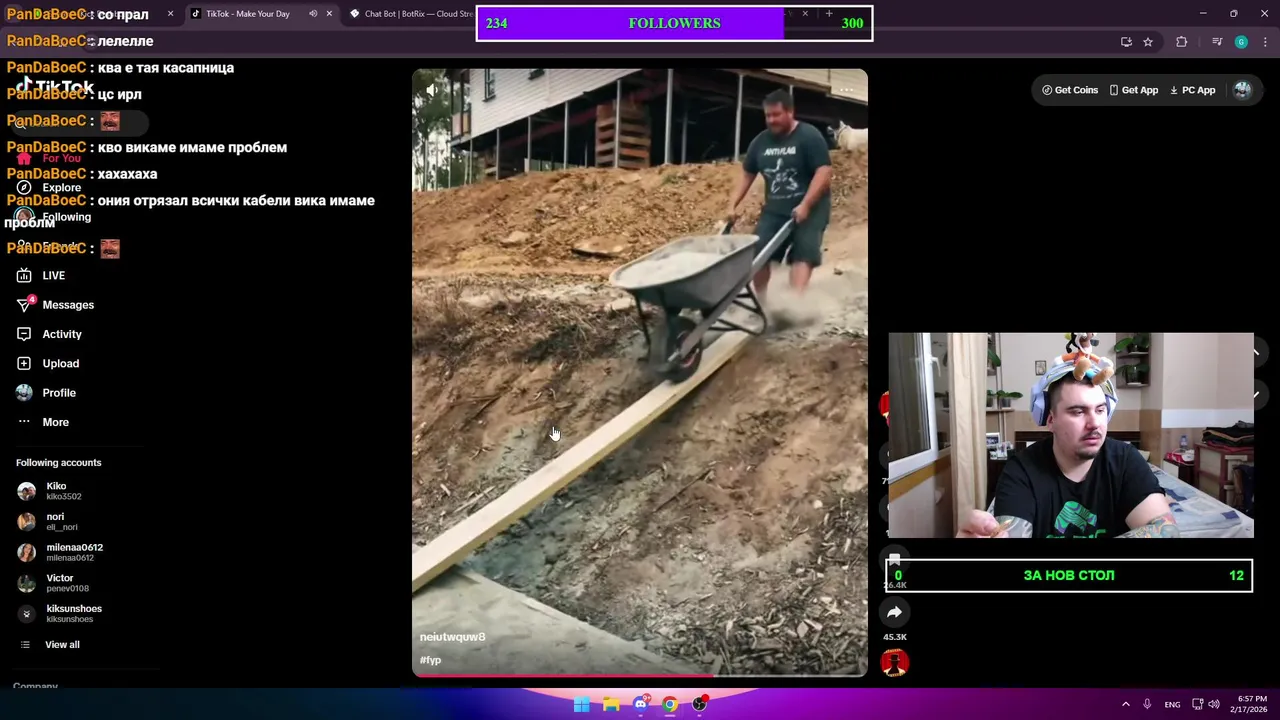
Task: Open the kiksunshoes account
Action: [x=60, y=613]
